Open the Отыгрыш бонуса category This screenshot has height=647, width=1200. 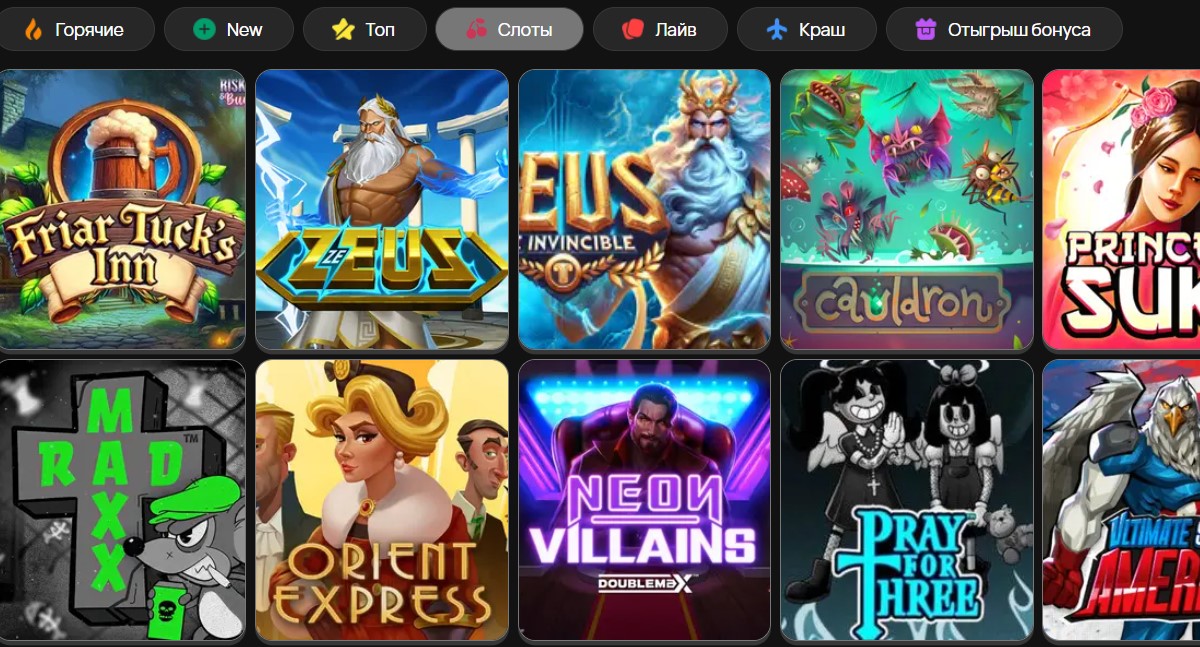click(1004, 29)
